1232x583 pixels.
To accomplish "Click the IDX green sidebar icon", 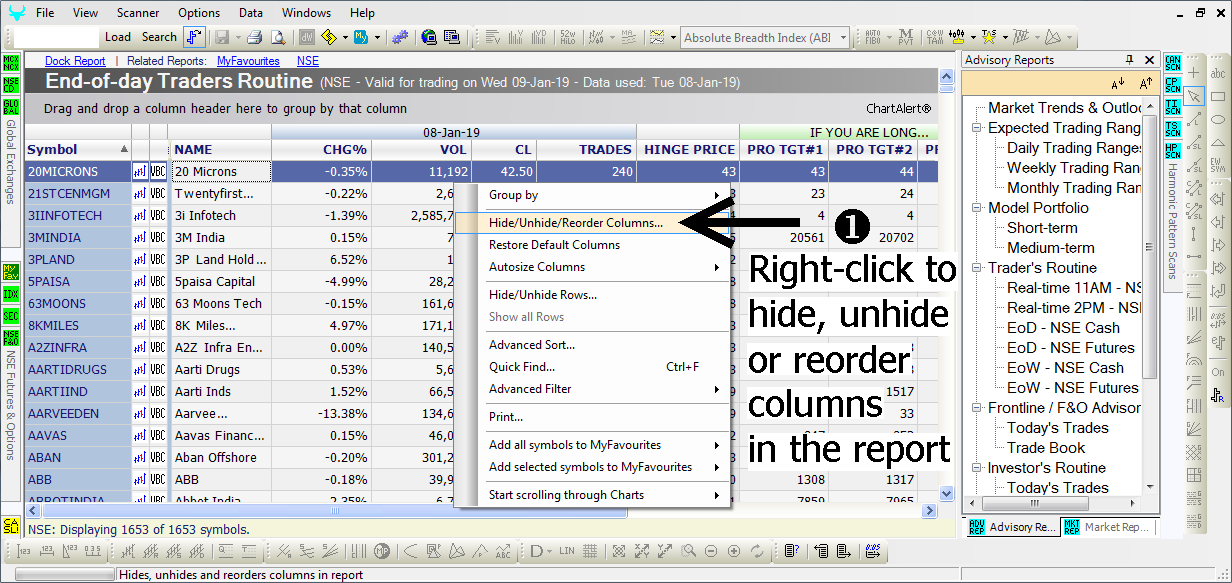I will pos(11,295).
